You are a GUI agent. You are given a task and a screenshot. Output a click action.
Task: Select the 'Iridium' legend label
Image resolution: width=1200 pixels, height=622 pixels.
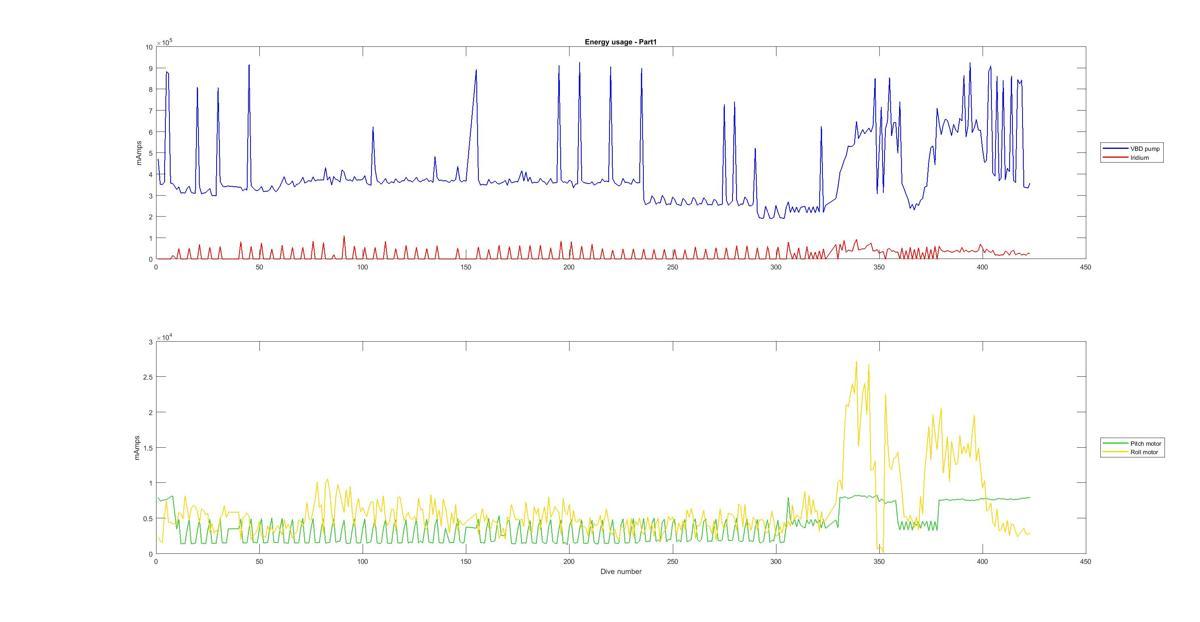click(x=1139, y=157)
